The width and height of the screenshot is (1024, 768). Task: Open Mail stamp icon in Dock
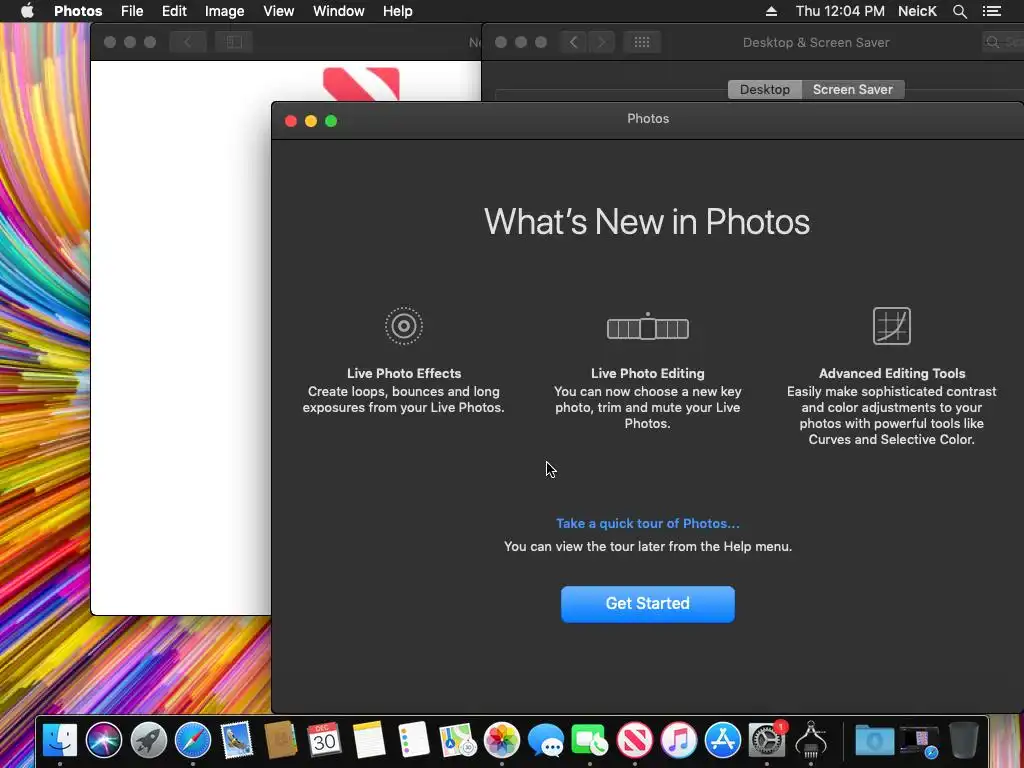tap(236, 740)
